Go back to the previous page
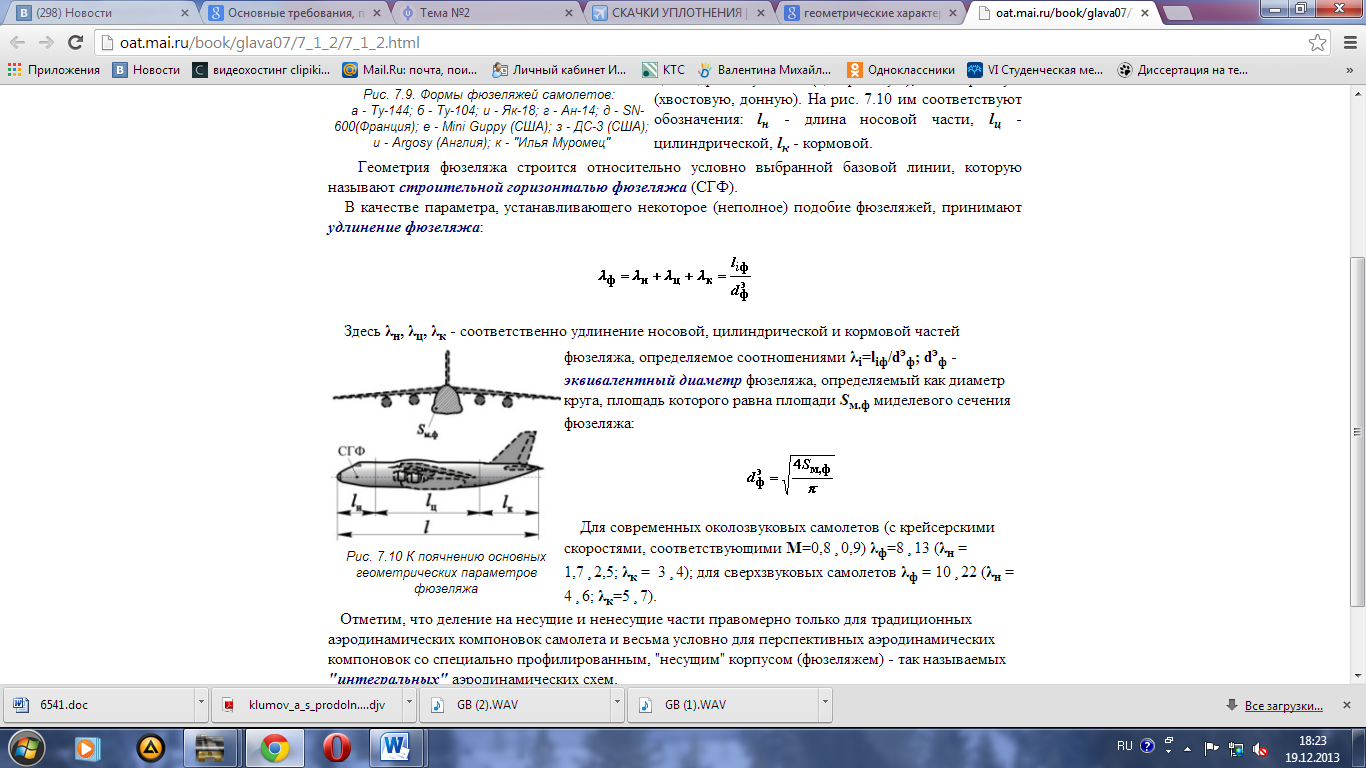Screen dimensions: 1366x768 17,43
